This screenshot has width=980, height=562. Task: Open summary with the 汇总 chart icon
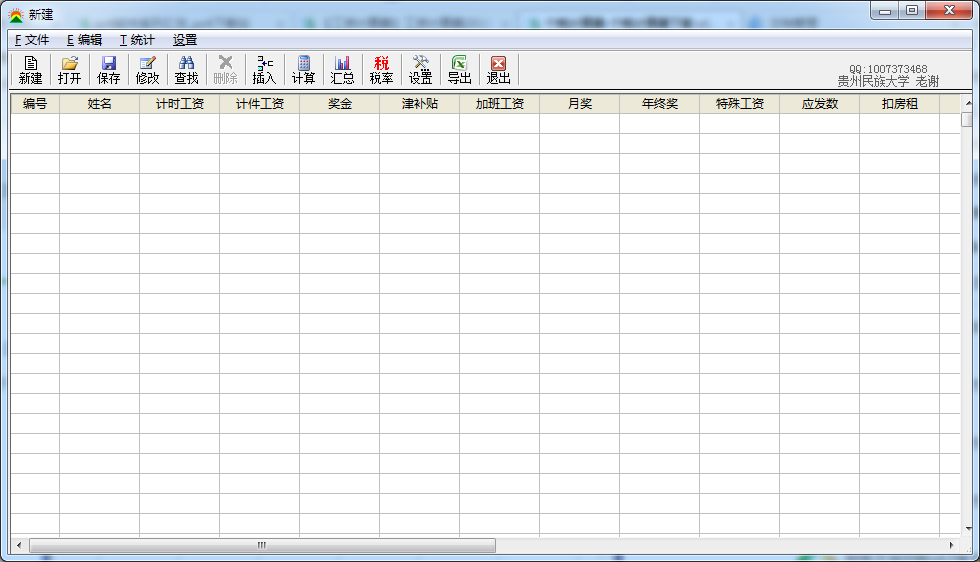pos(342,70)
